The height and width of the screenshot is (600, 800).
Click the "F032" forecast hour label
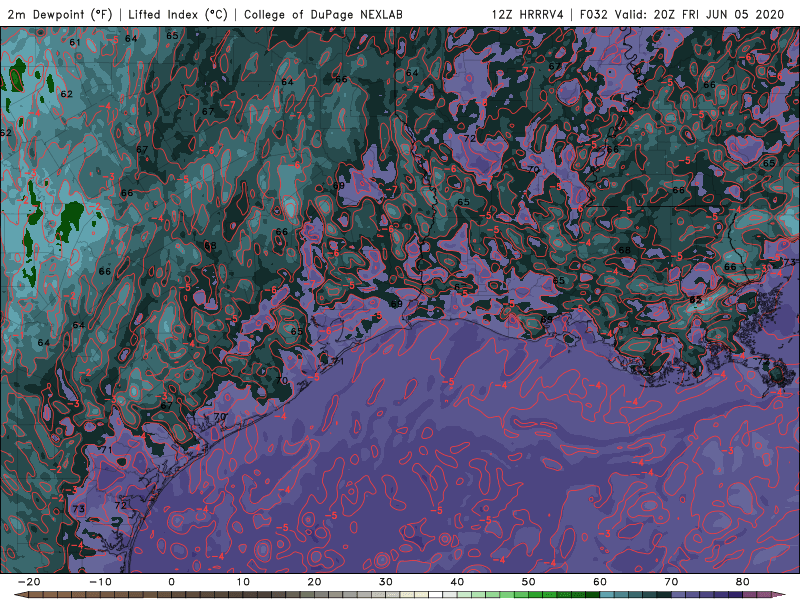tap(594, 14)
